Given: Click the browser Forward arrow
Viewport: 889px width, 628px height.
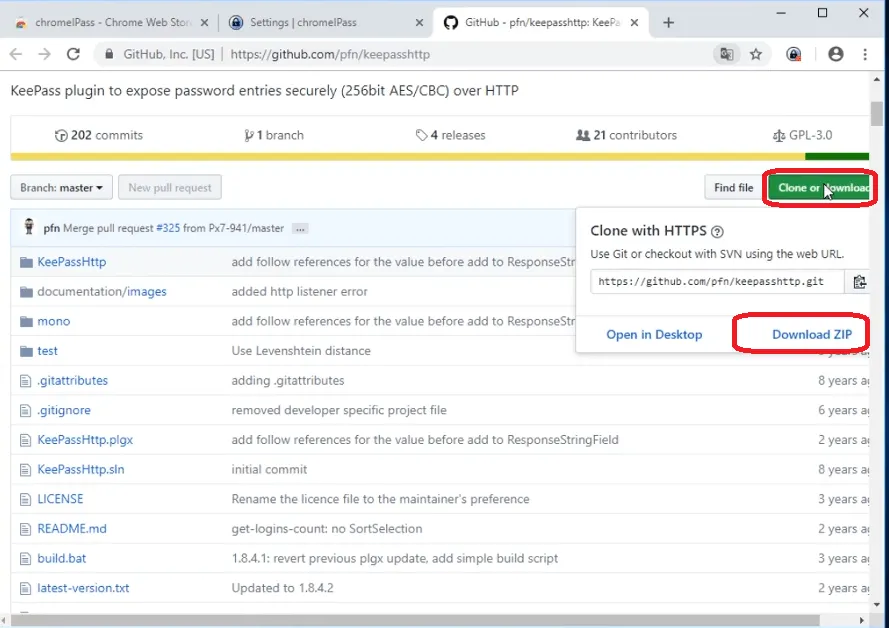Looking at the screenshot, I should 44,54.
